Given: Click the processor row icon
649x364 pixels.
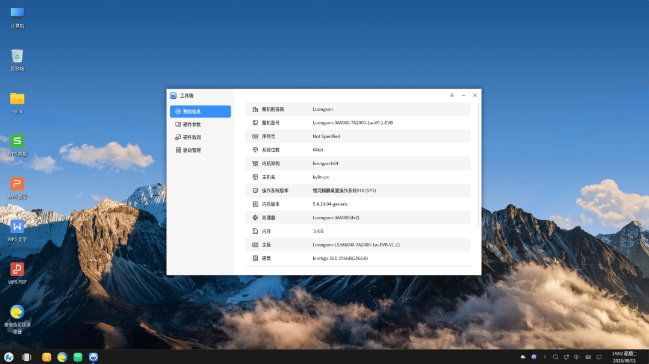Looking at the screenshot, I should 255,217.
